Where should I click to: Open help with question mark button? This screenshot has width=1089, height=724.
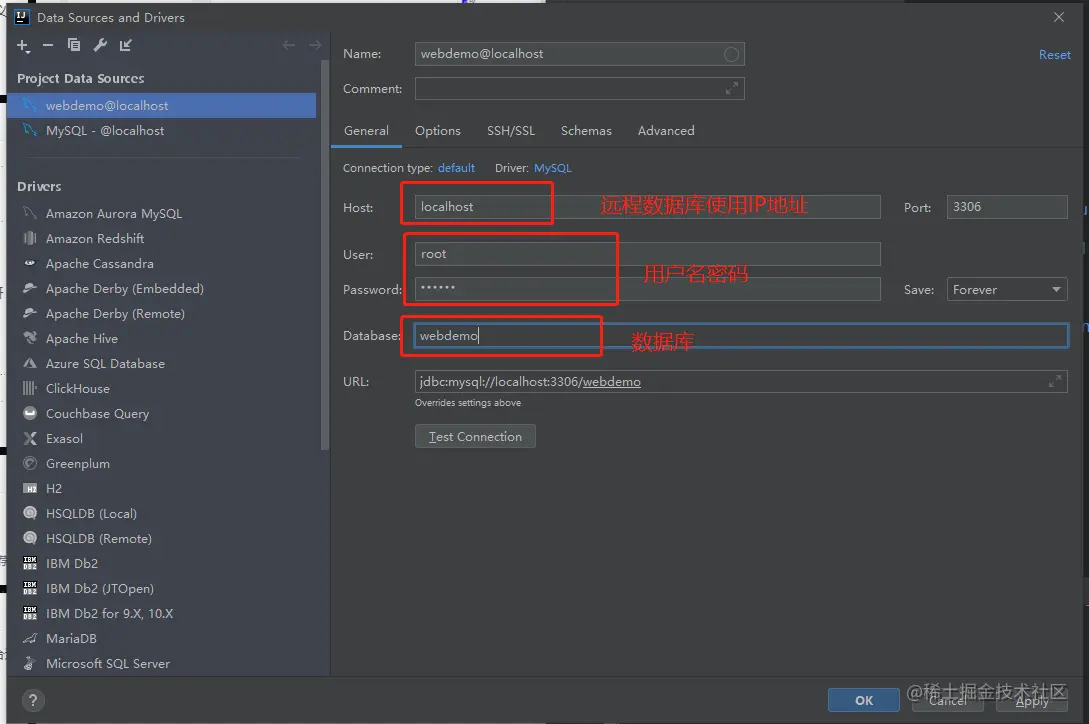[33, 700]
